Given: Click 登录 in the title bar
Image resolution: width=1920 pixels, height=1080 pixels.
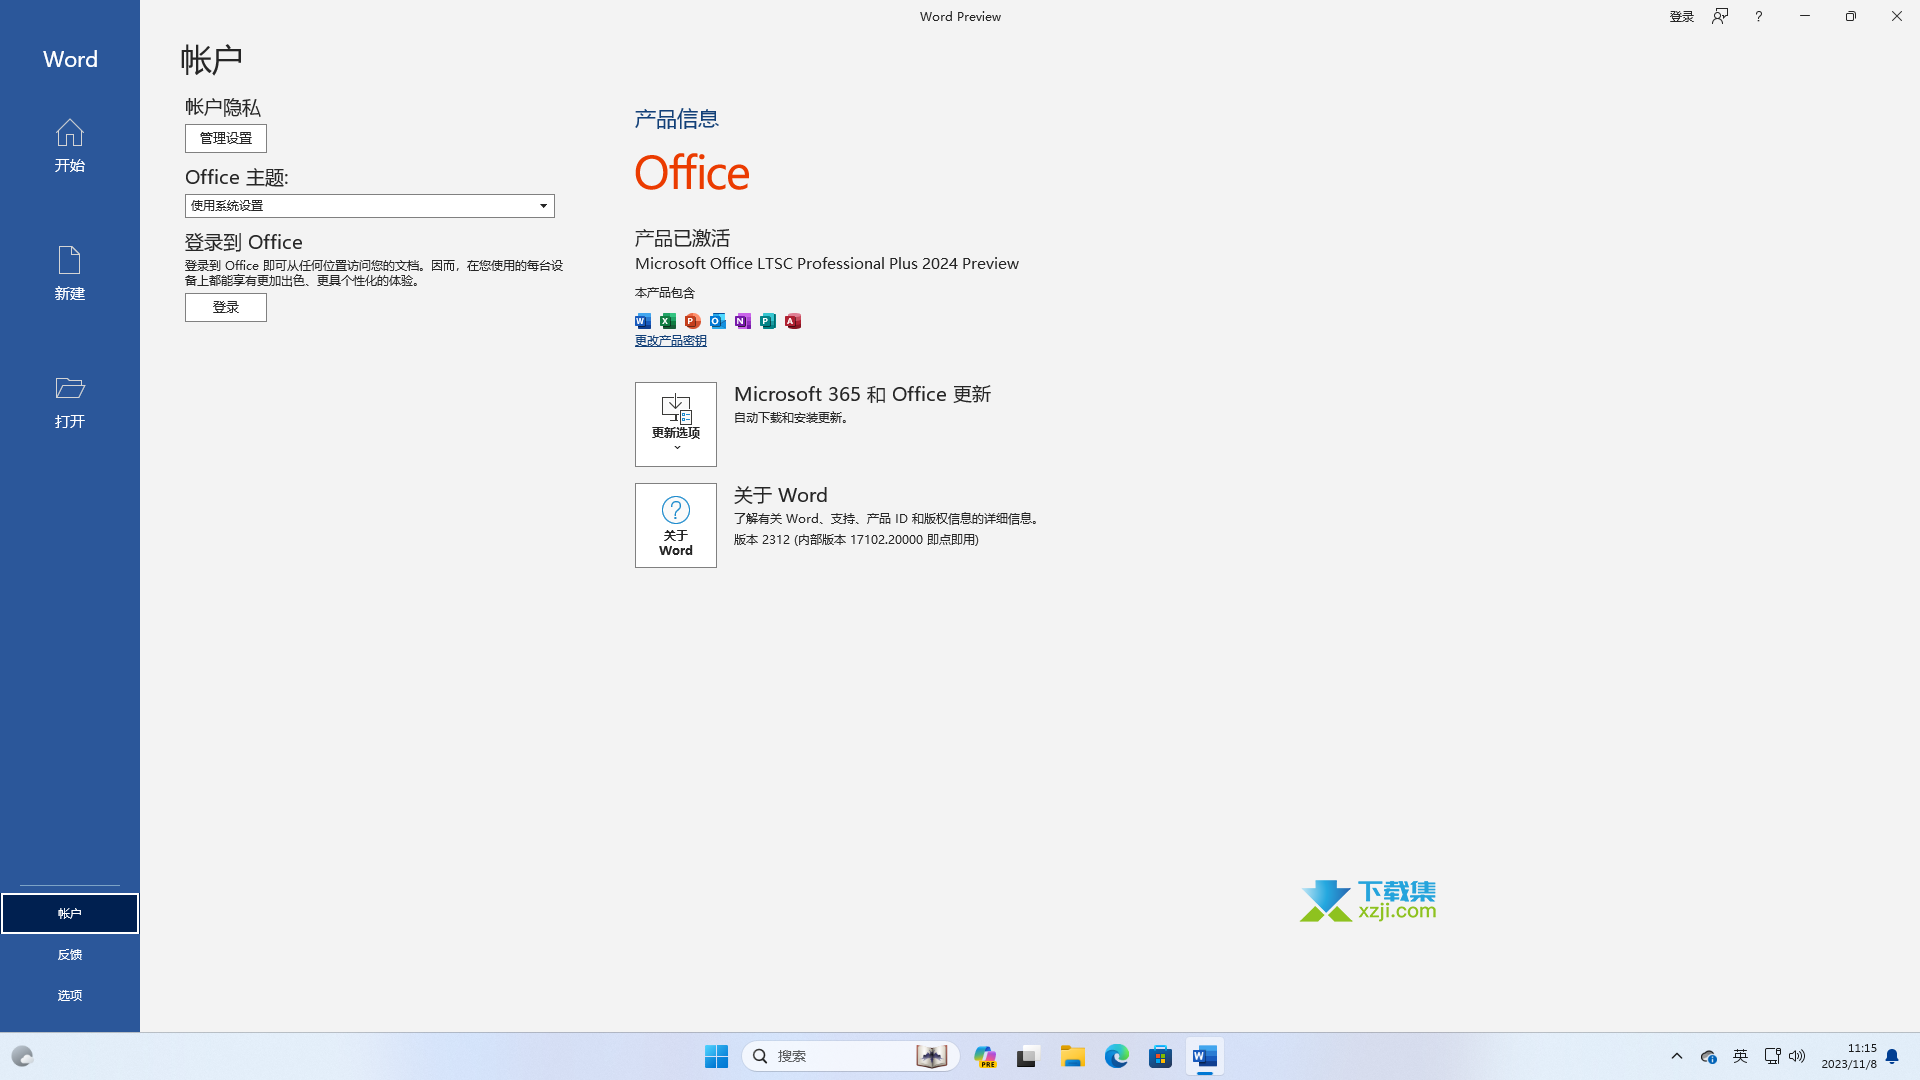Looking at the screenshot, I should [1682, 16].
